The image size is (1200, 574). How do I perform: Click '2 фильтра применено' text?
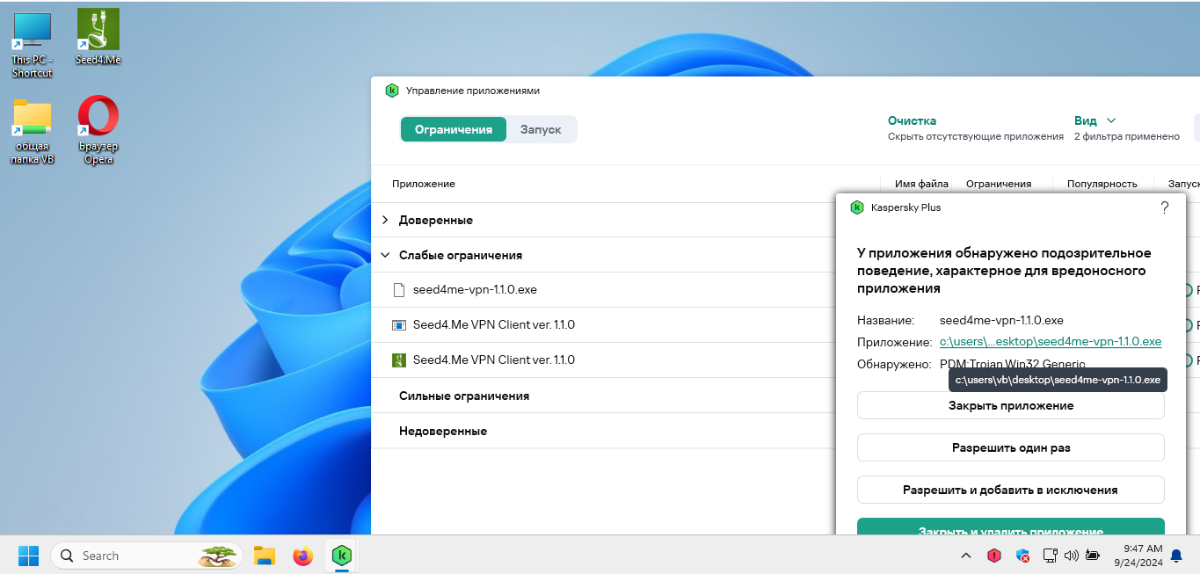point(1127,137)
